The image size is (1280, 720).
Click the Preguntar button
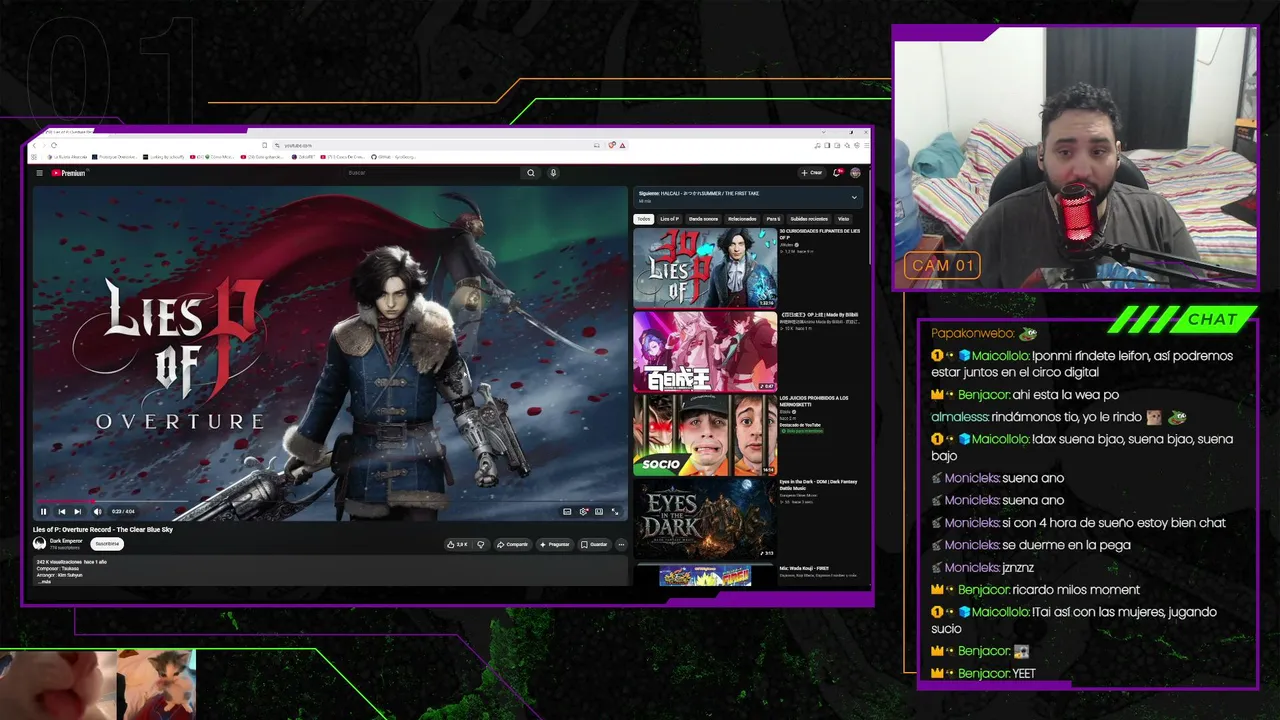pos(555,545)
